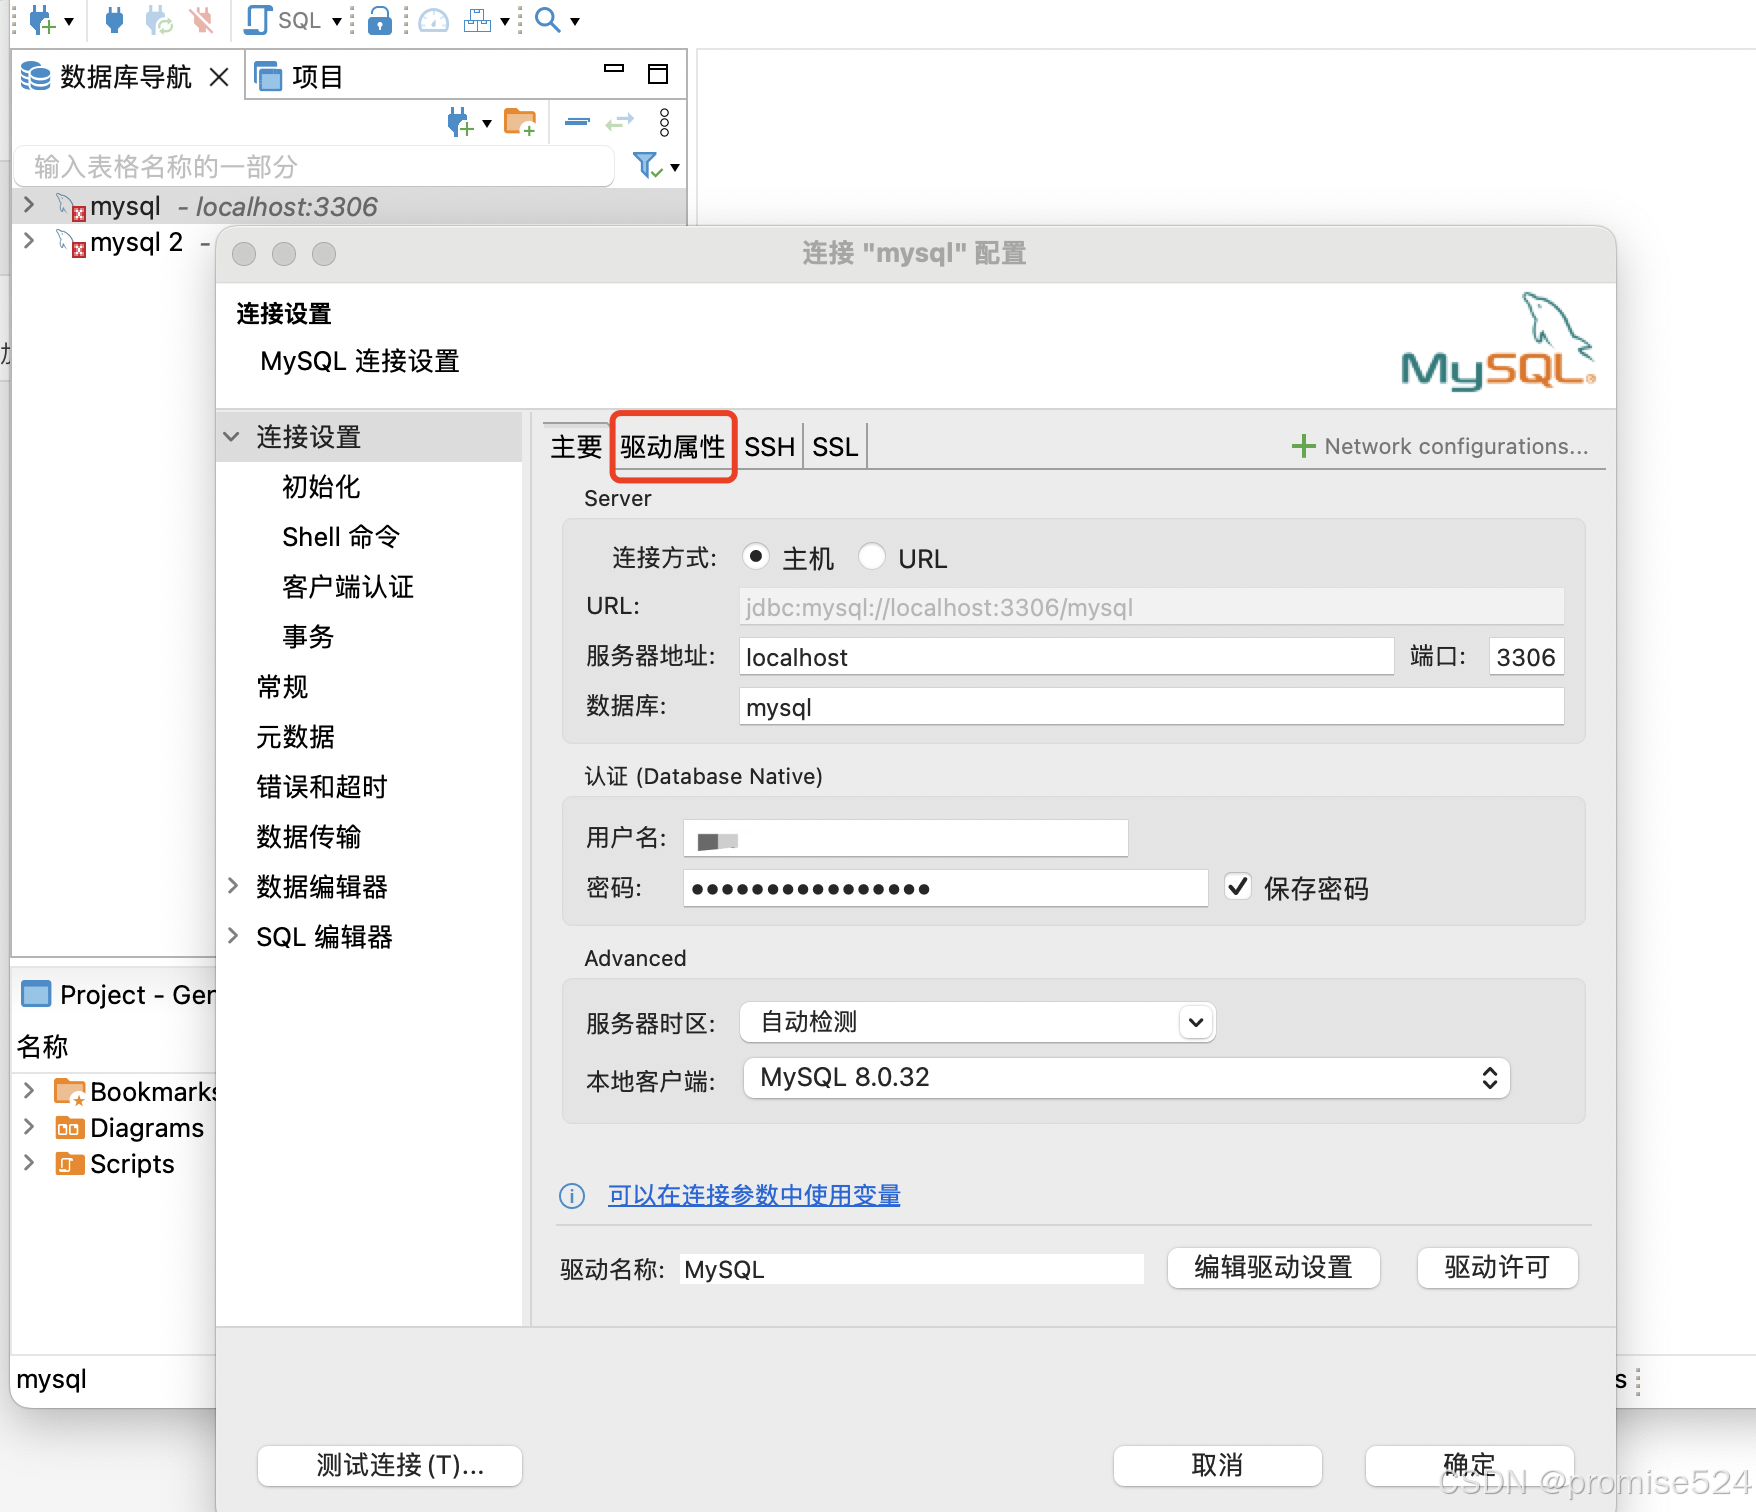Click the 确定 button
This screenshot has width=1756, height=1512.
pyautogui.click(x=1469, y=1466)
